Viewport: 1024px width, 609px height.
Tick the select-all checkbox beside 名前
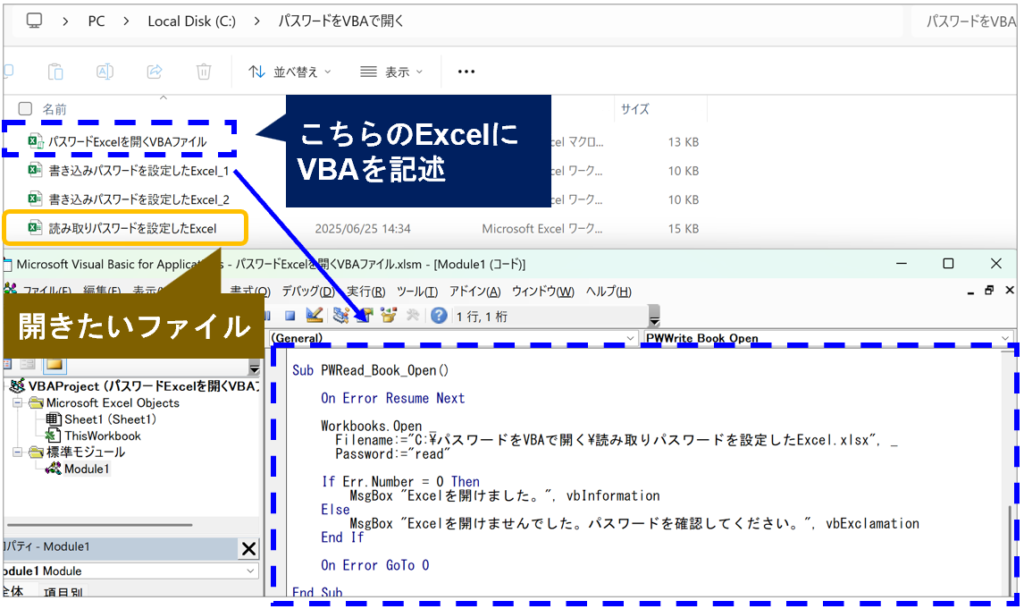point(25,108)
